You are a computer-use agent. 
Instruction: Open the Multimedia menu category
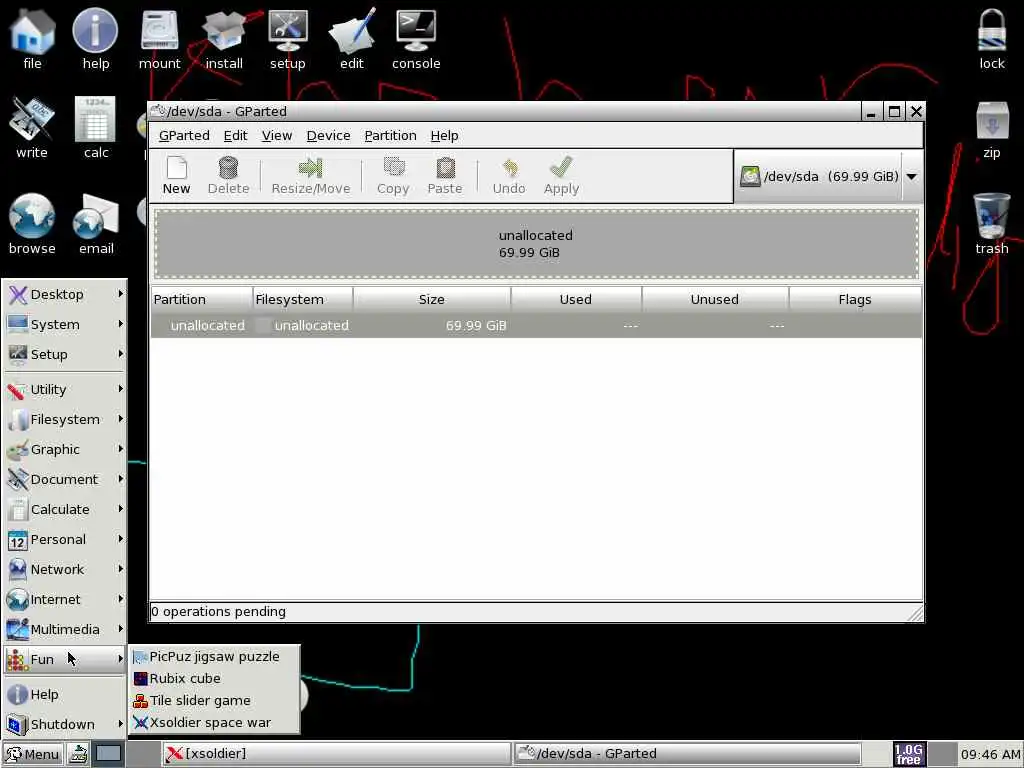click(x=65, y=630)
